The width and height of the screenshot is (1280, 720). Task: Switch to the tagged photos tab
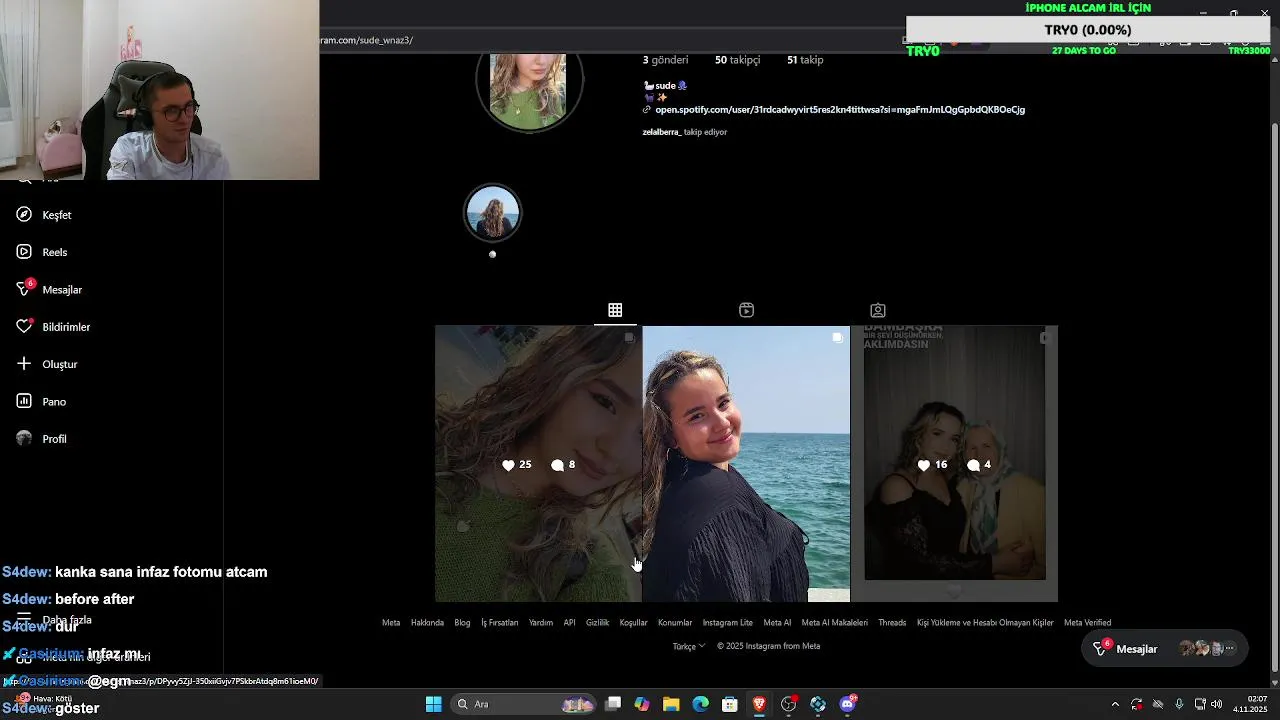tap(877, 310)
